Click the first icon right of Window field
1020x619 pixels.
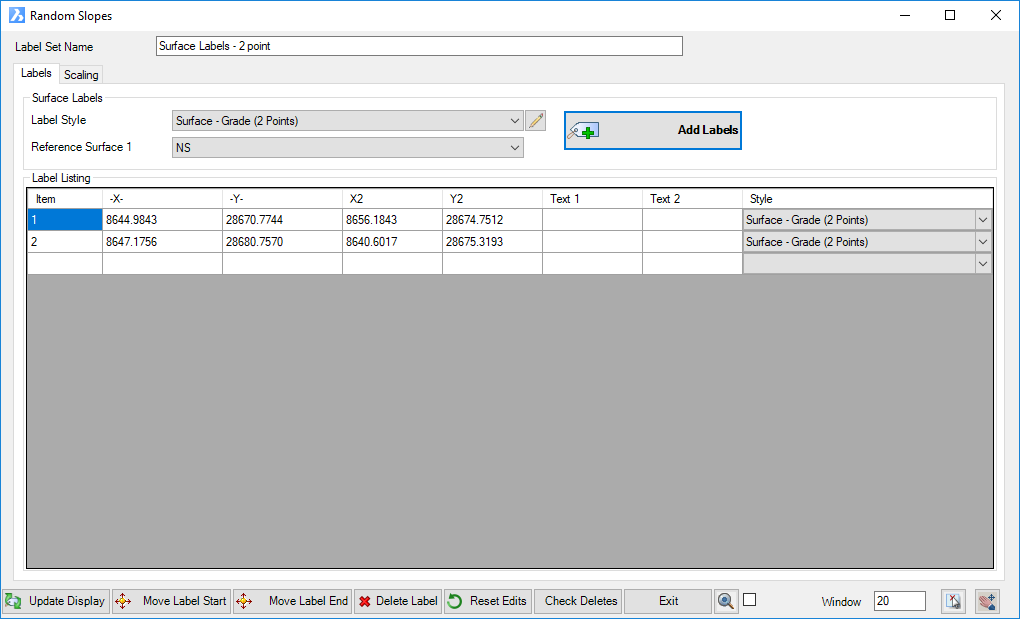(953, 601)
